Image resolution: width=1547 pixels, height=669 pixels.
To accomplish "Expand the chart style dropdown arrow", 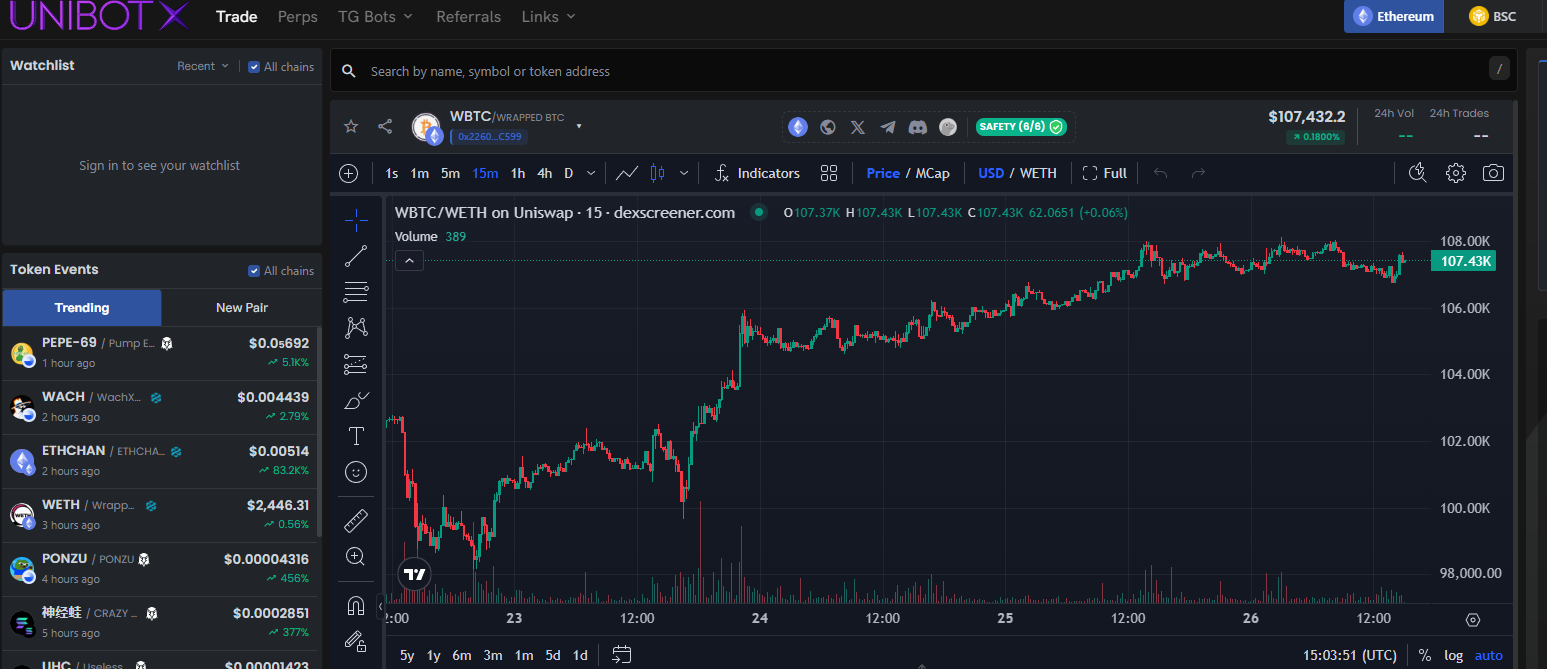I will click(684, 173).
